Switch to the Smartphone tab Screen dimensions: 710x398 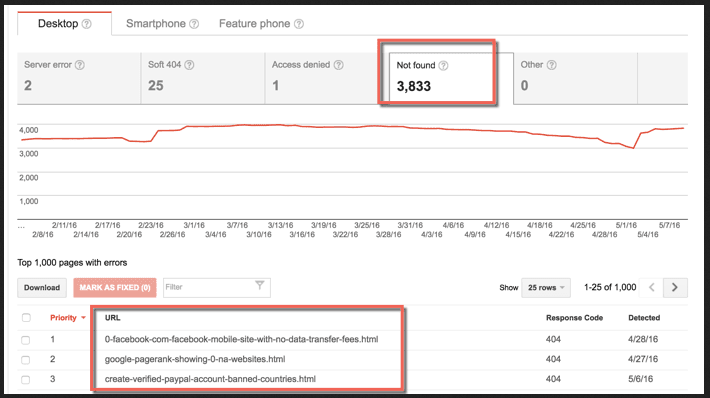[x=156, y=24]
